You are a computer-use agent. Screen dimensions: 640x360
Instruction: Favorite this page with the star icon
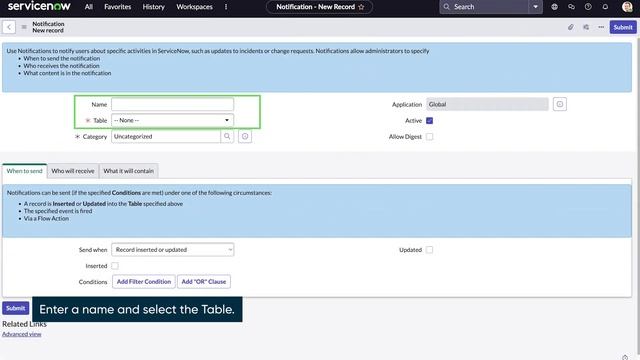361,7
